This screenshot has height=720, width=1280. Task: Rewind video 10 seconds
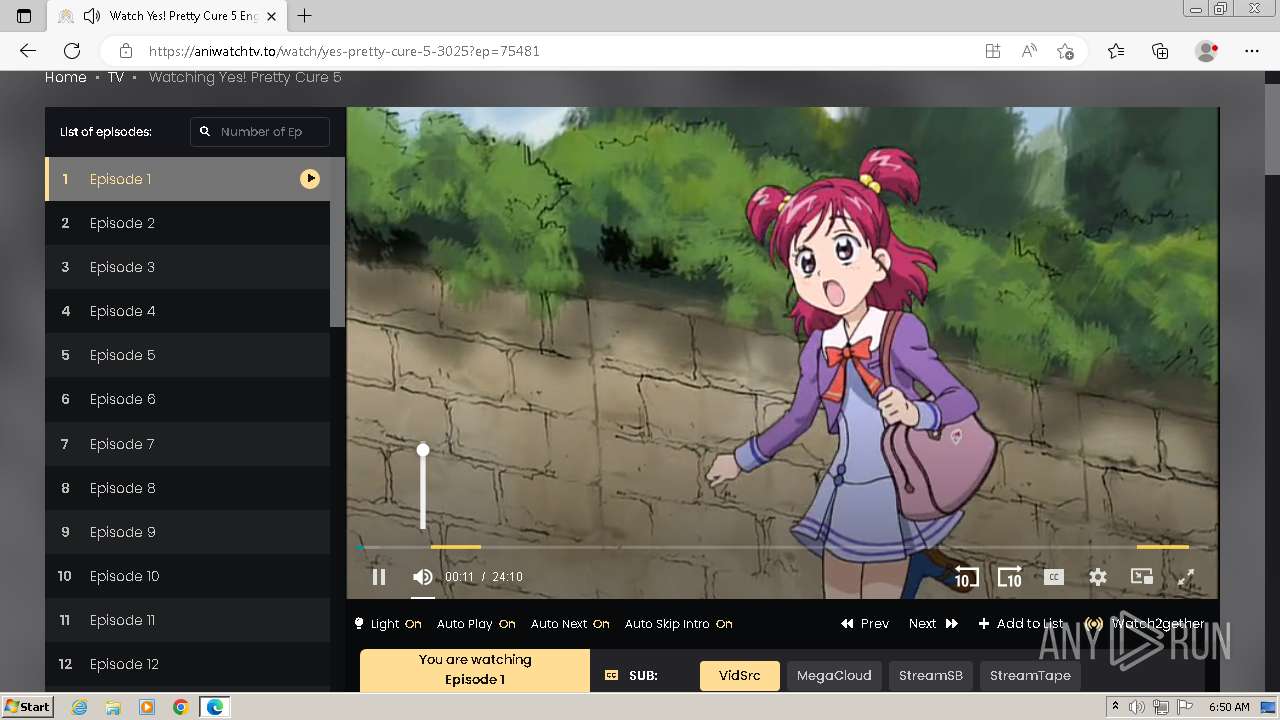pos(966,577)
